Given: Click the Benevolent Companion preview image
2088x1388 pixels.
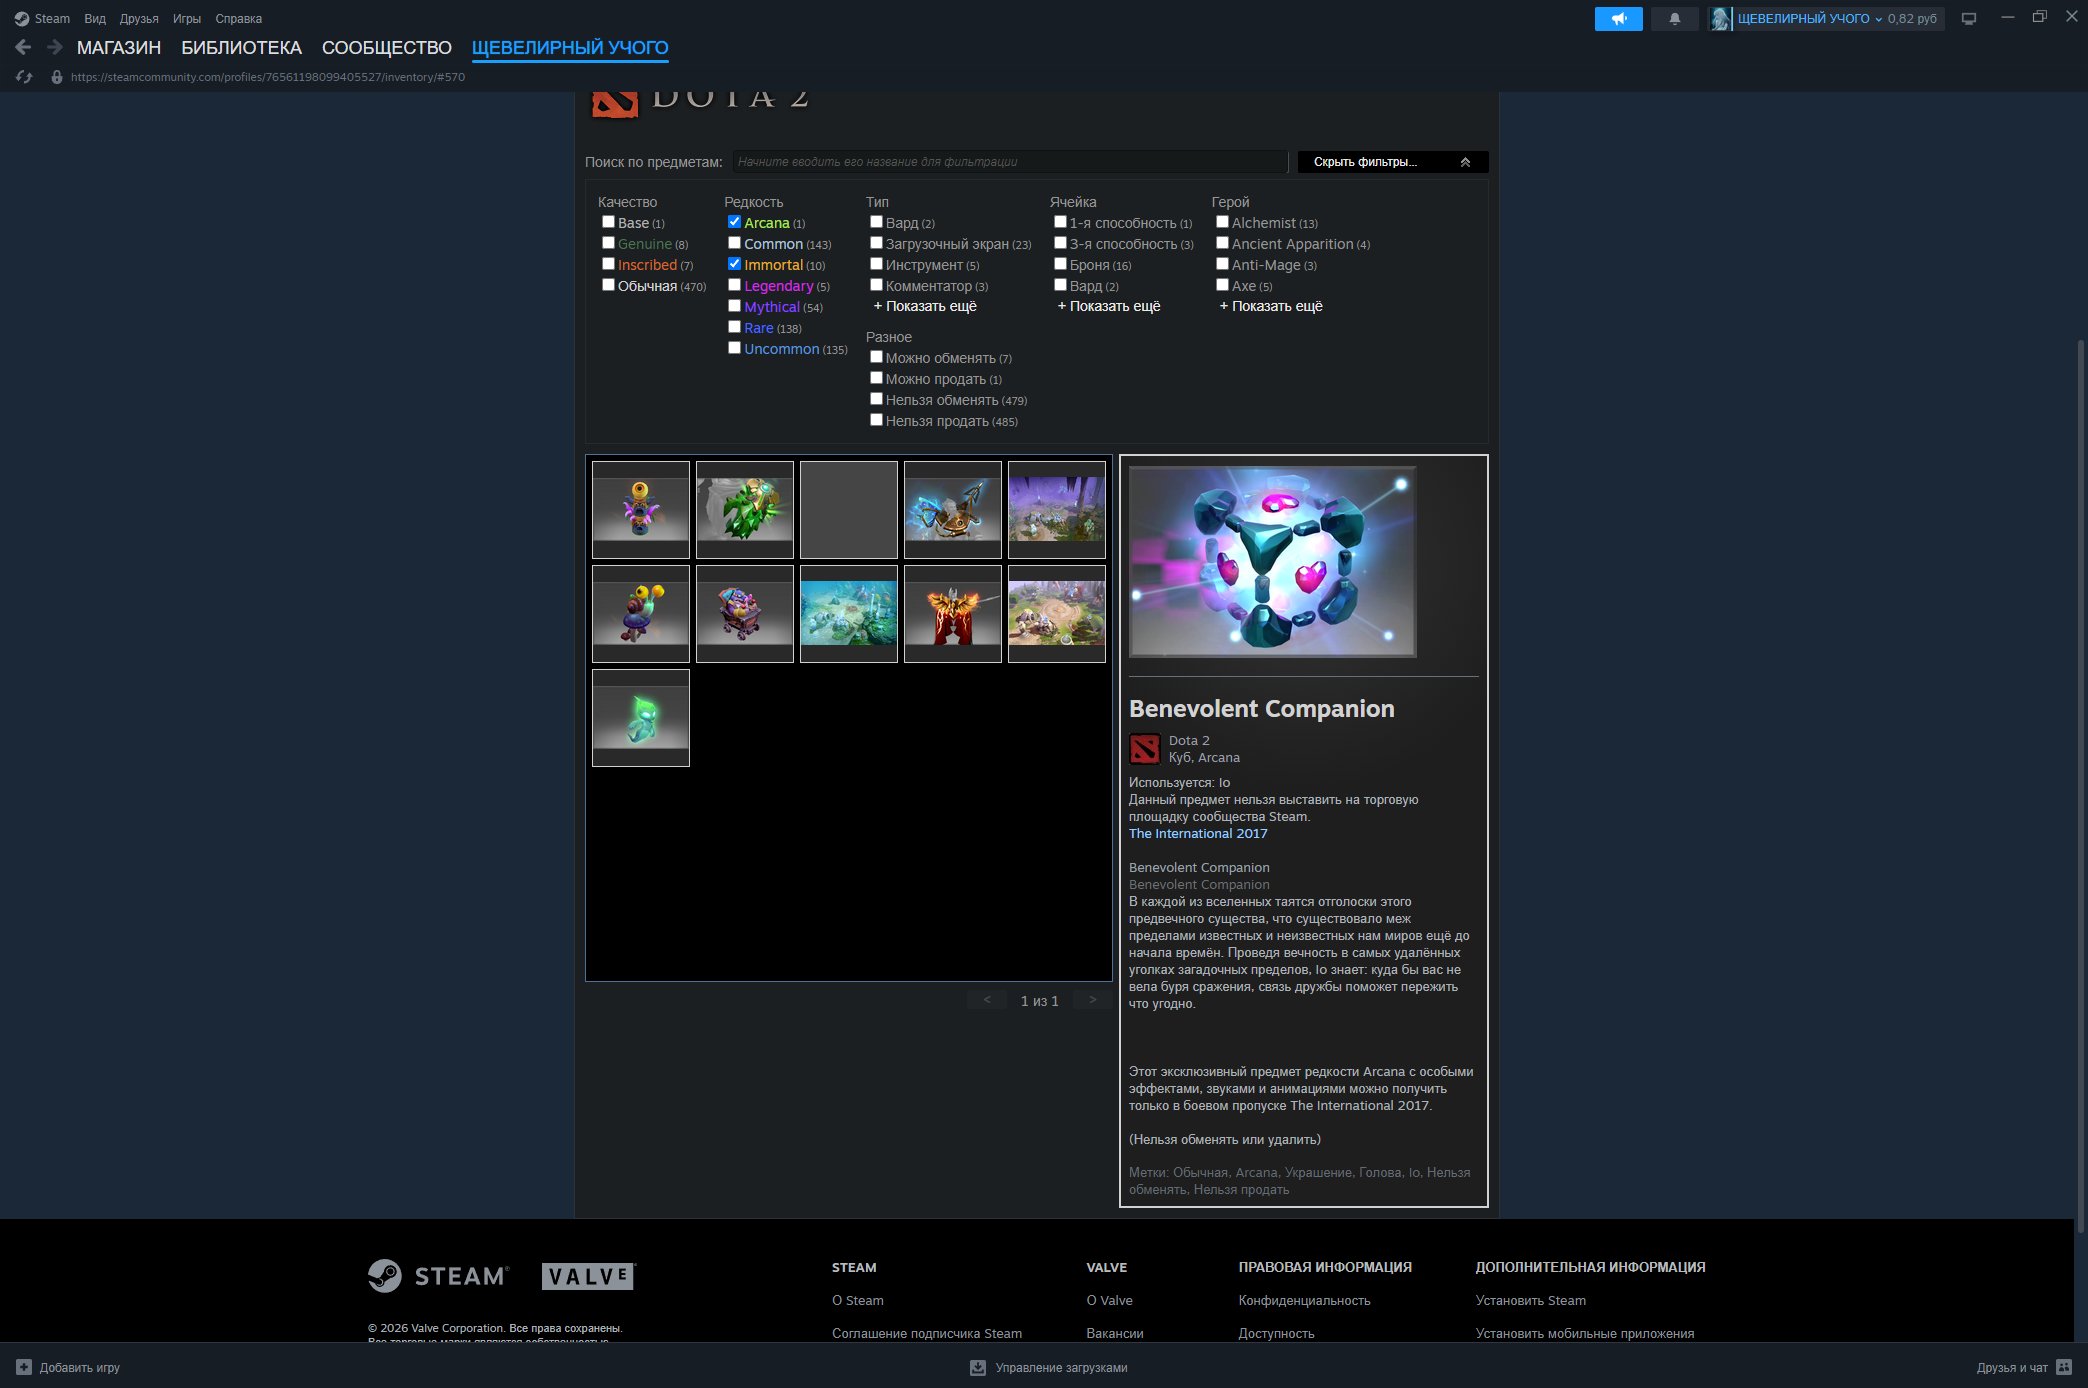Looking at the screenshot, I should pyautogui.click(x=1272, y=561).
